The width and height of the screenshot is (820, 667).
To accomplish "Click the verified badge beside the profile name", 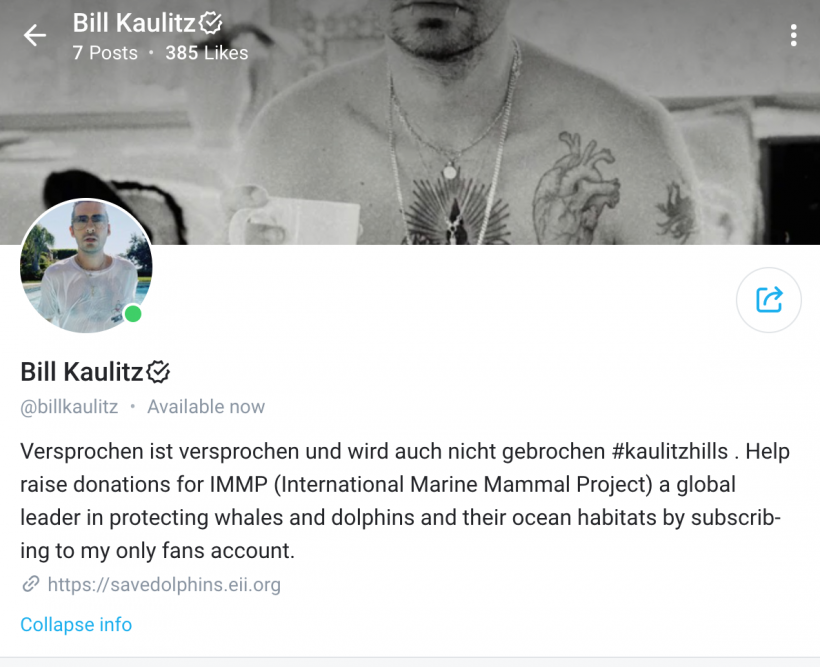I will (x=158, y=372).
